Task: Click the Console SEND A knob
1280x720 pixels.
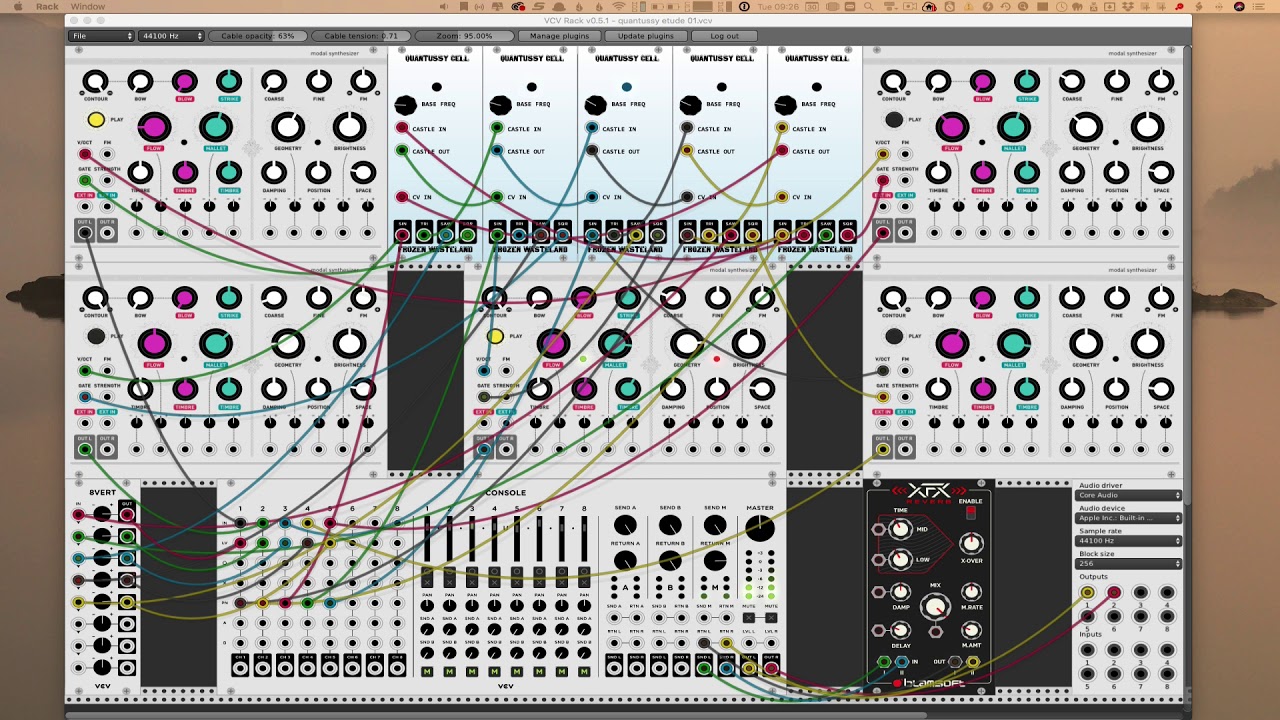Action: coord(625,525)
